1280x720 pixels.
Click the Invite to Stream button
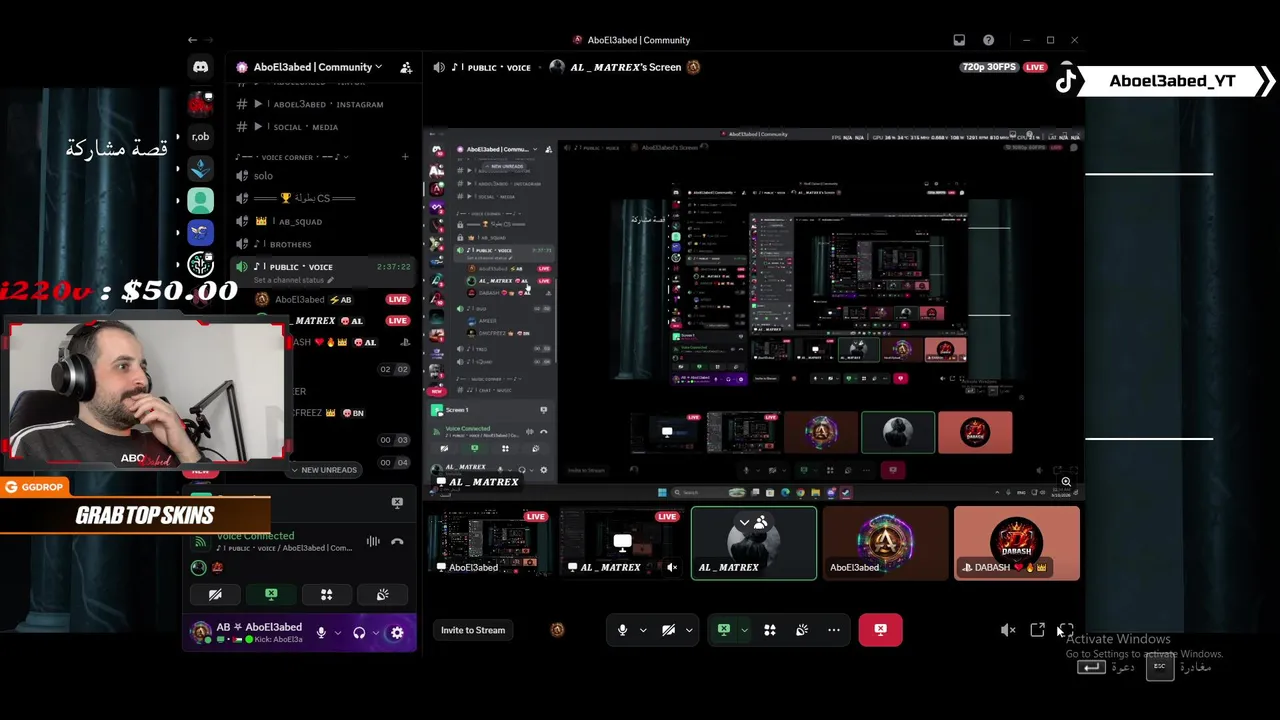point(473,630)
